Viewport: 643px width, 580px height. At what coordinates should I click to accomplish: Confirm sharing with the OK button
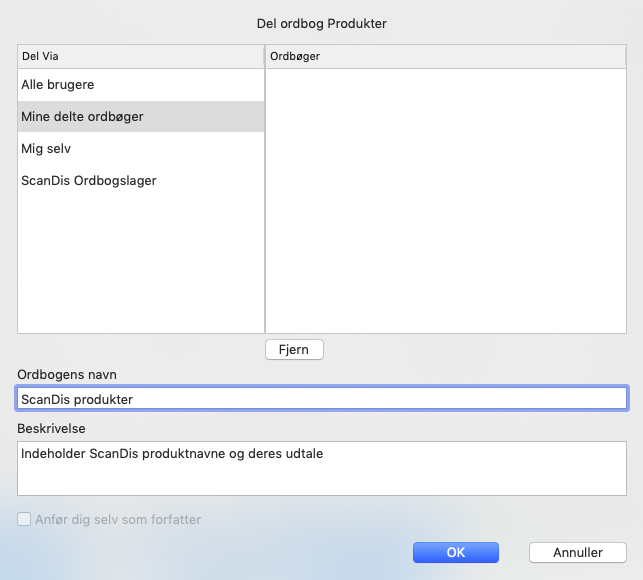[x=456, y=553]
